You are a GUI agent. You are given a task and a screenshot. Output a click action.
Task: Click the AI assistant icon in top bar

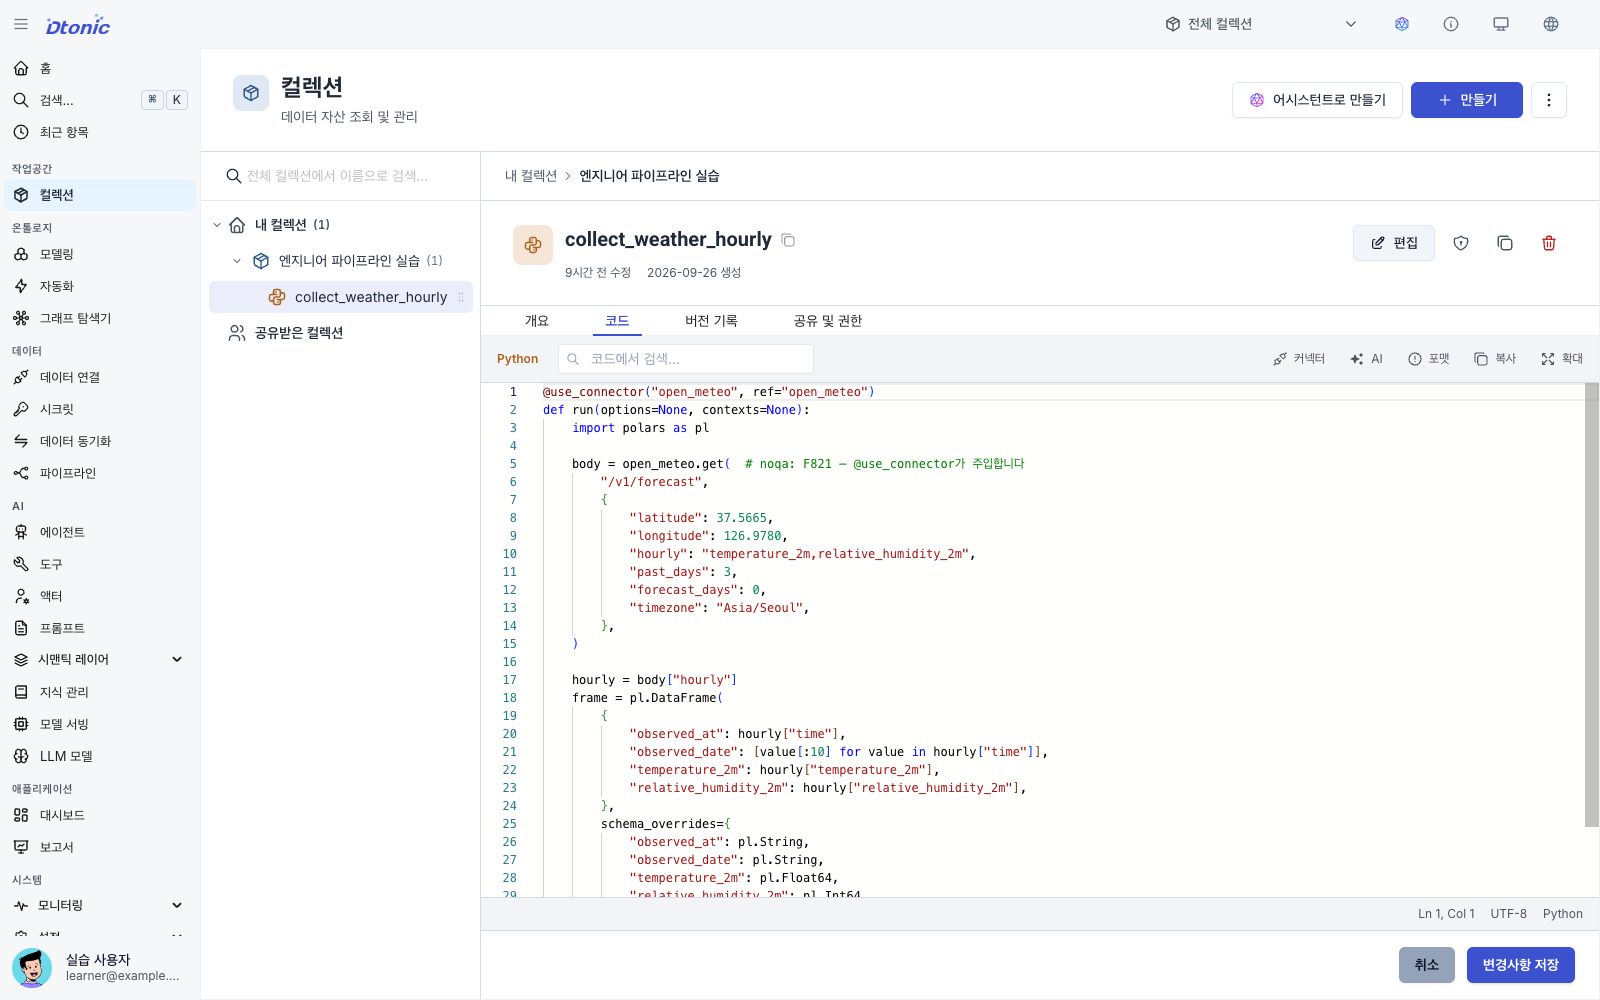pos(1402,24)
